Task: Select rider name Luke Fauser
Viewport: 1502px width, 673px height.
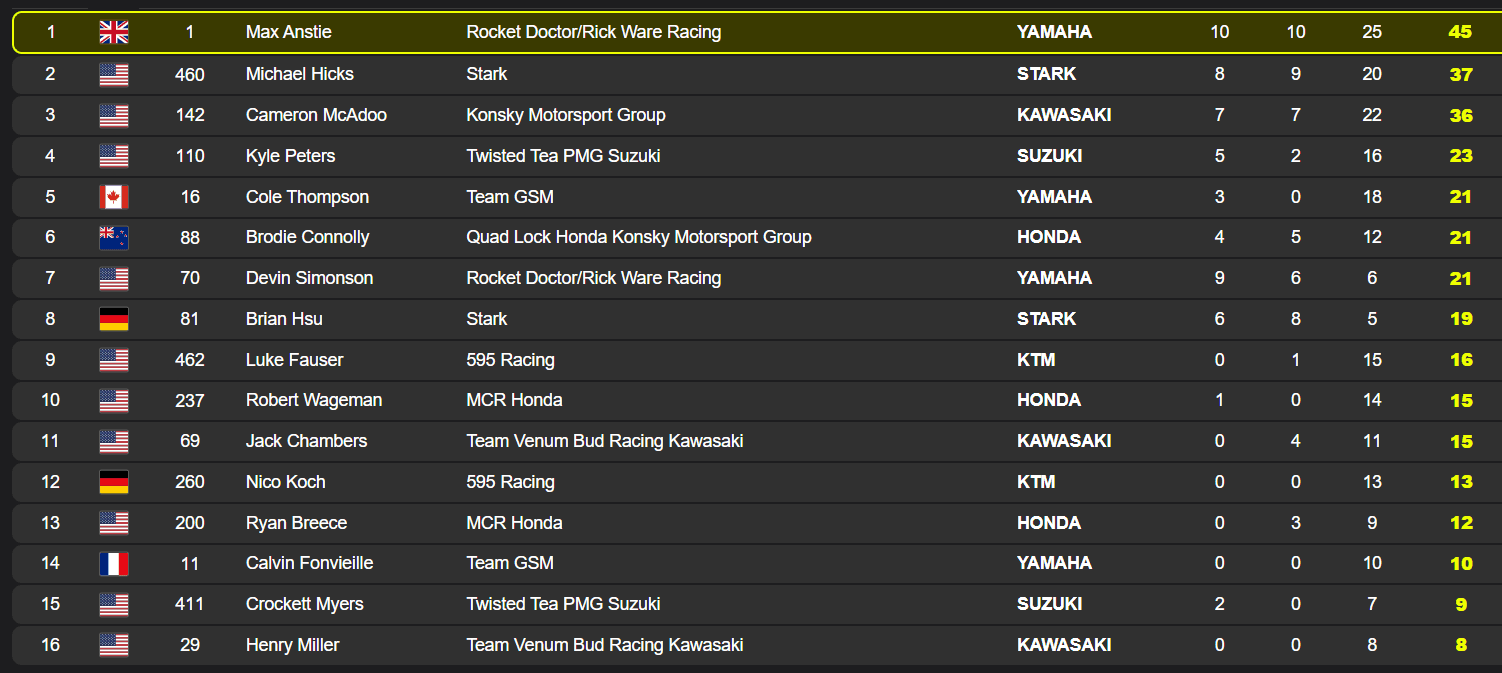Action: pos(295,360)
